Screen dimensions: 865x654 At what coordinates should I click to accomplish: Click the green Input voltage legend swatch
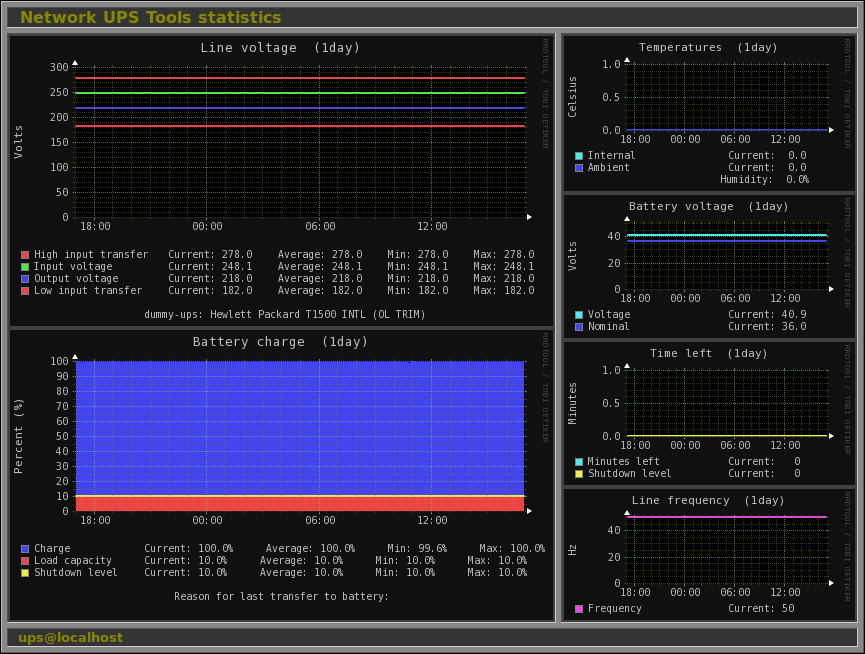point(25,267)
